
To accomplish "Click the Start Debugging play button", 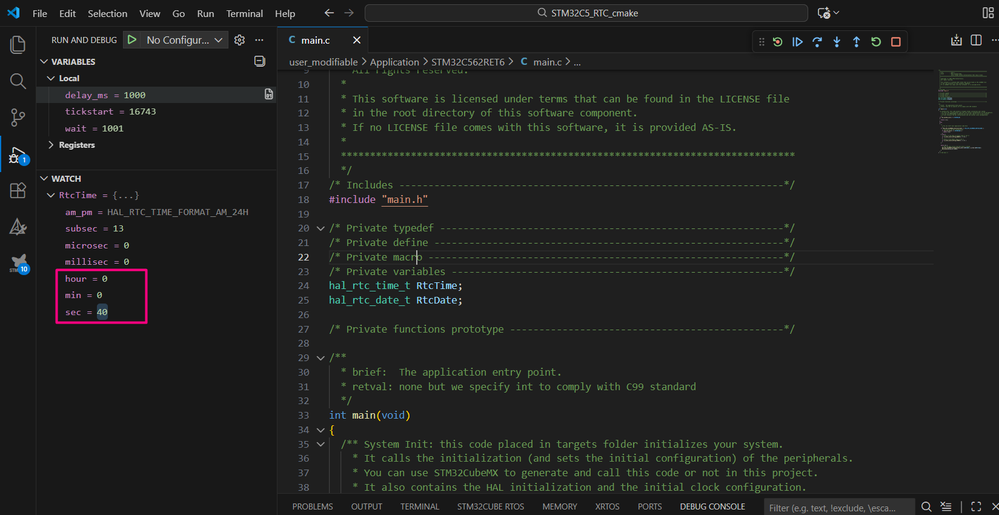I will (132, 40).
